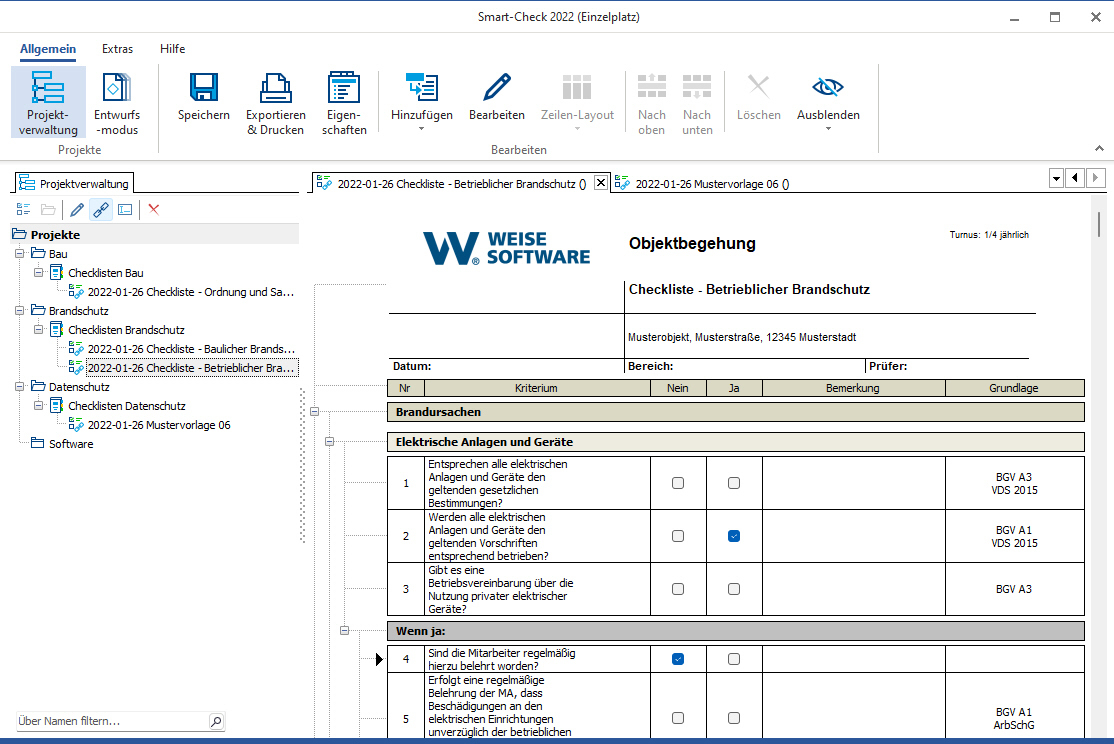The width and height of the screenshot is (1114, 744).
Task: Open Eigenschaften for the checklist
Action: (344, 100)
